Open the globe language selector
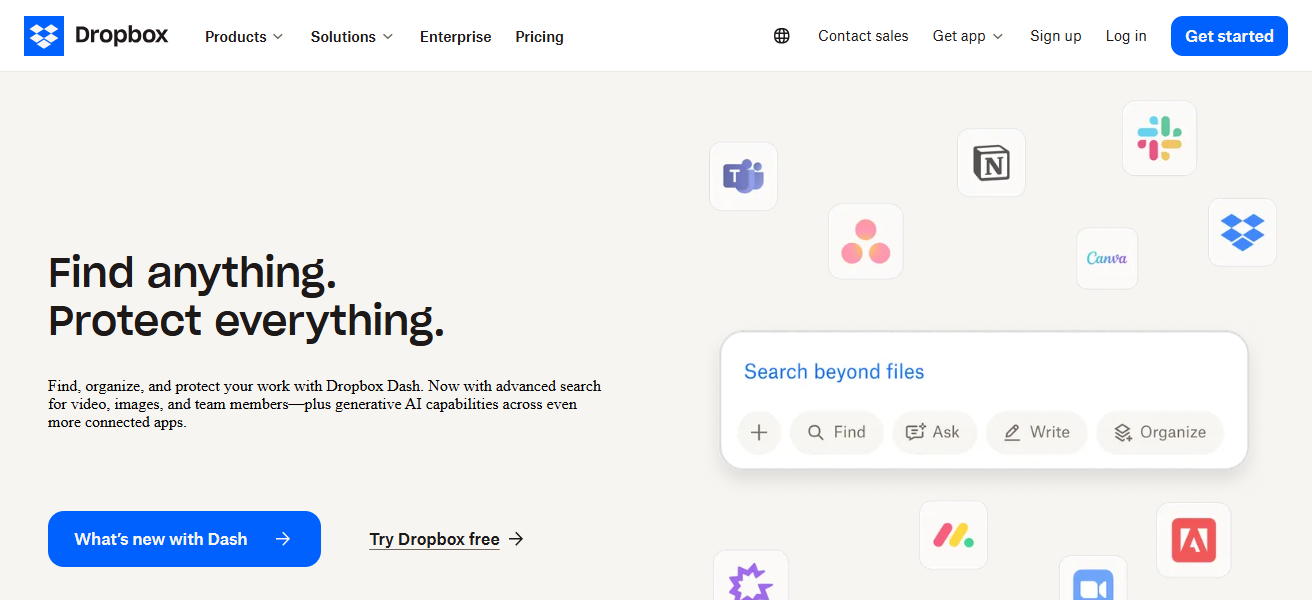The width and height of the screenshot is (1312, 600). tap(781, 35)
